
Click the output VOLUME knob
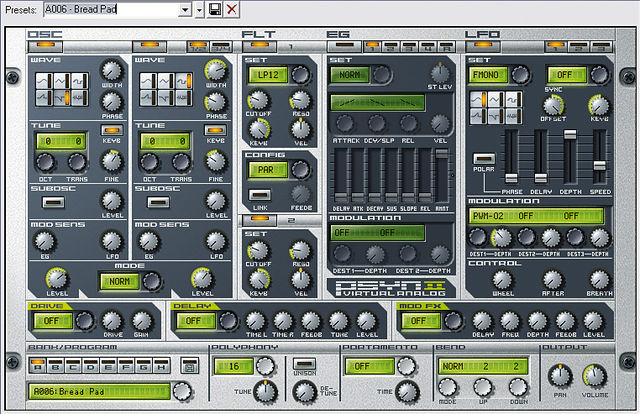pyautogui.click(x=595, y=376)
